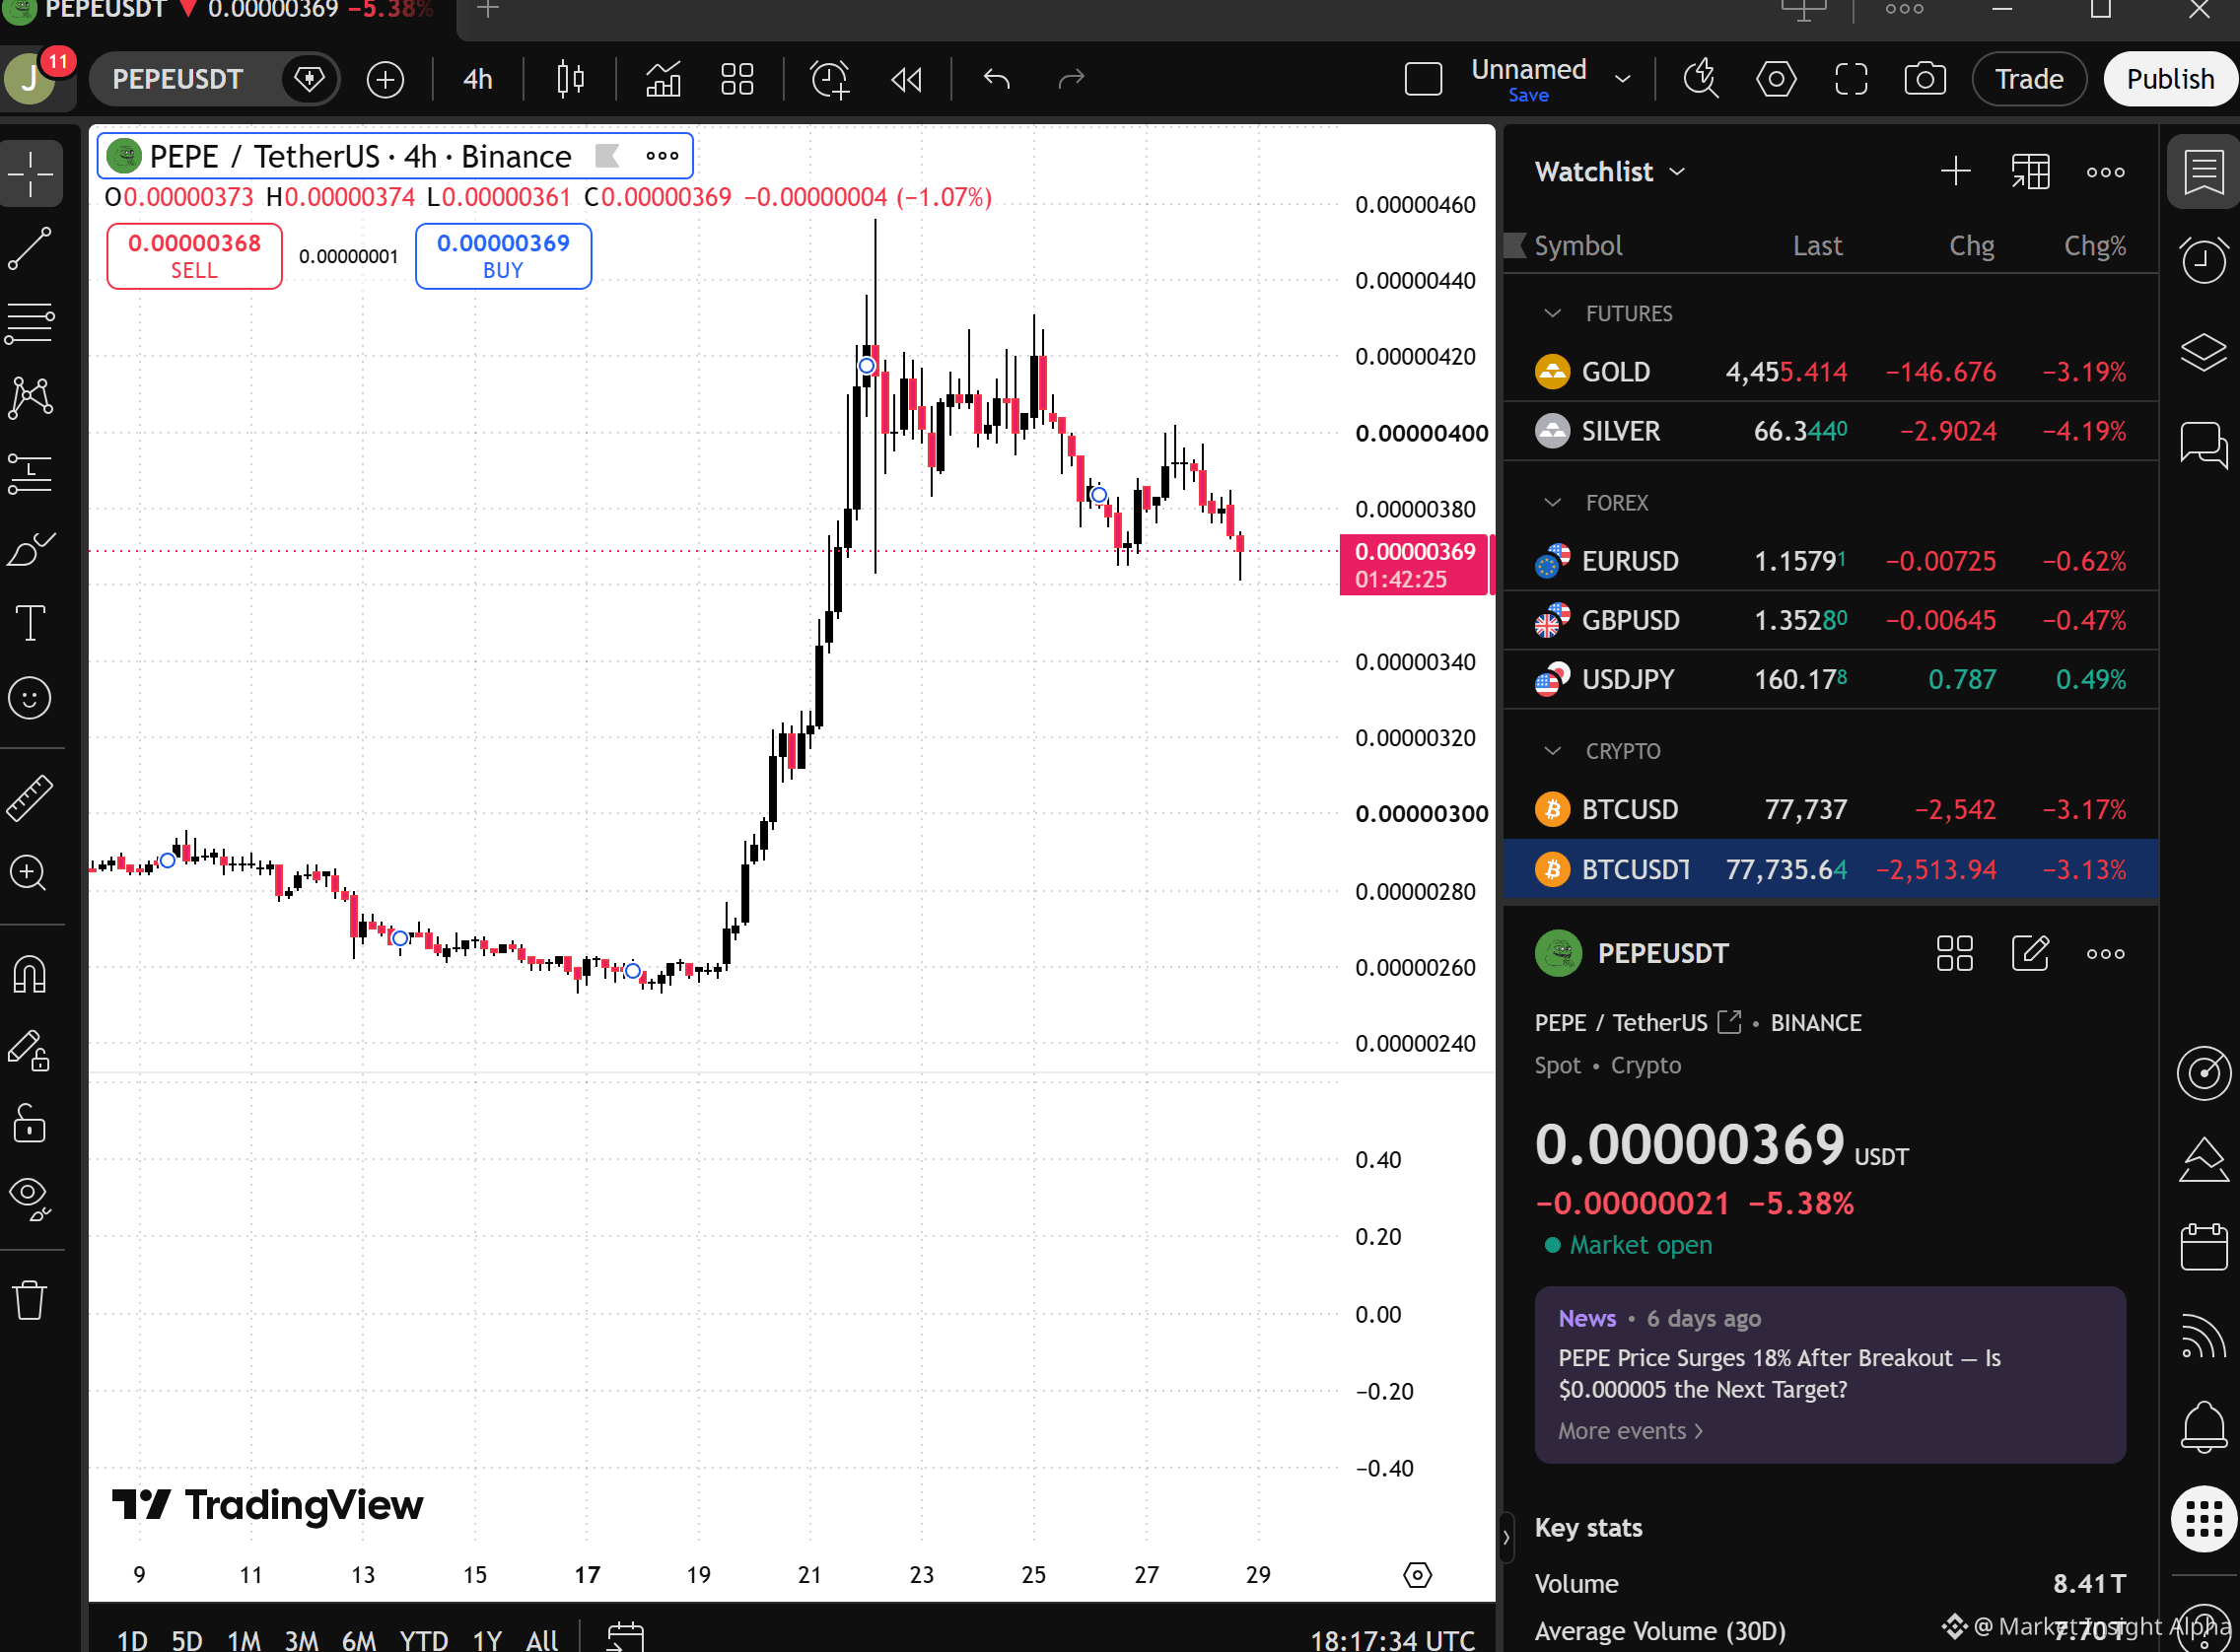2240x1652 pixels.
Task: Select the crosshair cursor tool
Action: click(30, 174)
